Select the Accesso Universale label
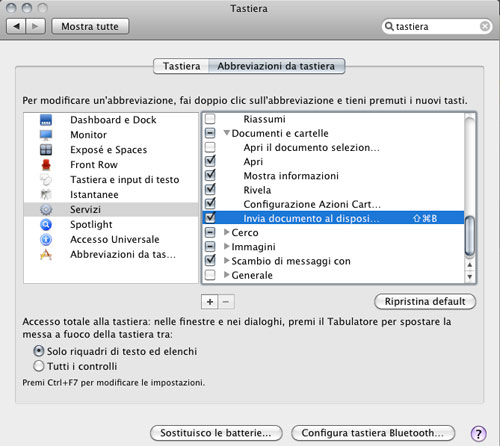Image resolution: width=500 pixels, height=446 pixels. (115, 239)
